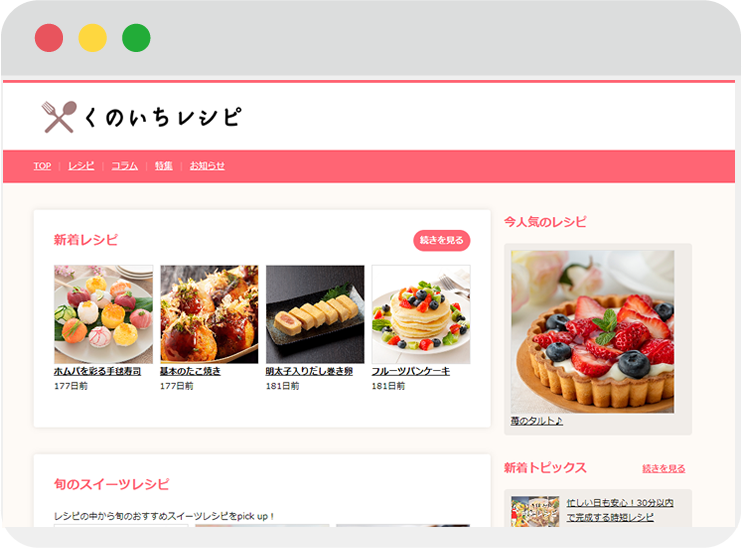Click the green window dot
This screenshot has width=742, height=548.
[x=136, y=38]
